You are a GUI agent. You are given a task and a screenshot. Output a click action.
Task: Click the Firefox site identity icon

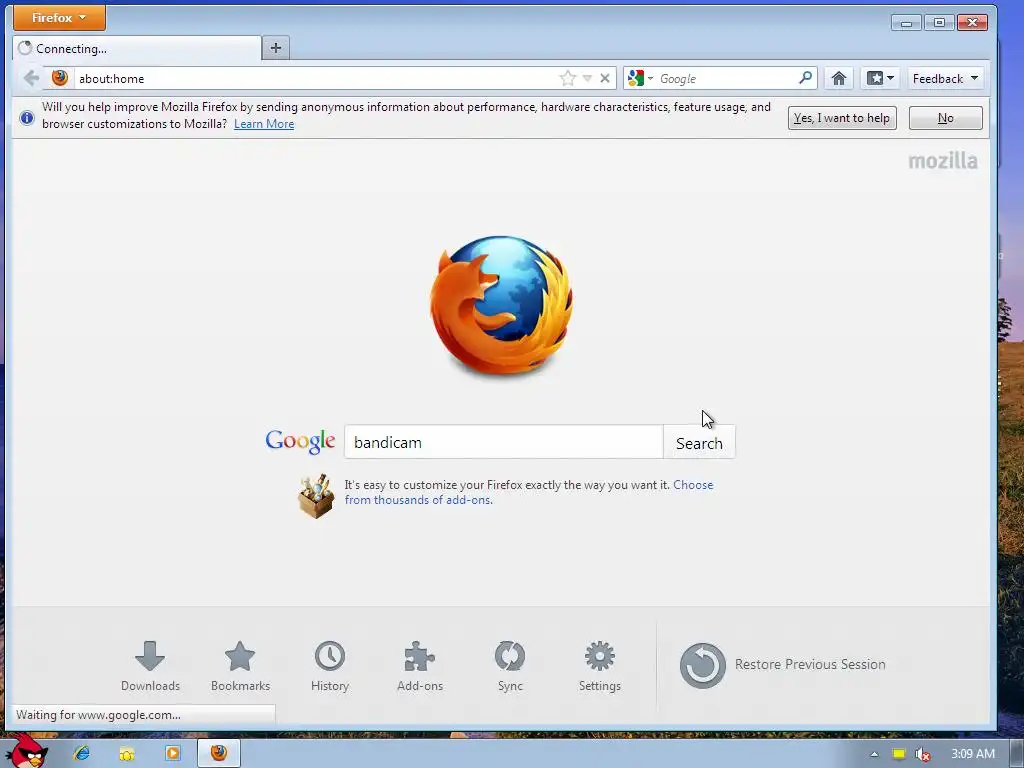coord(60,78)
